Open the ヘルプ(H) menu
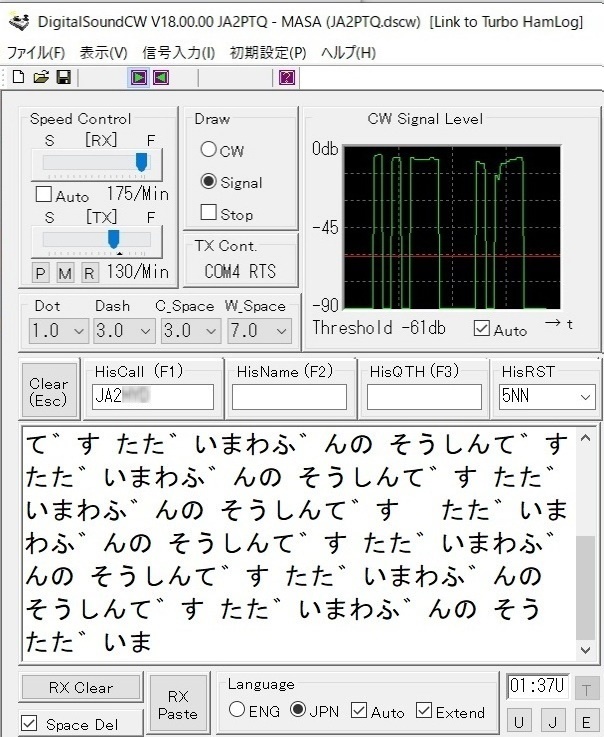 click(x=348, y=53)
